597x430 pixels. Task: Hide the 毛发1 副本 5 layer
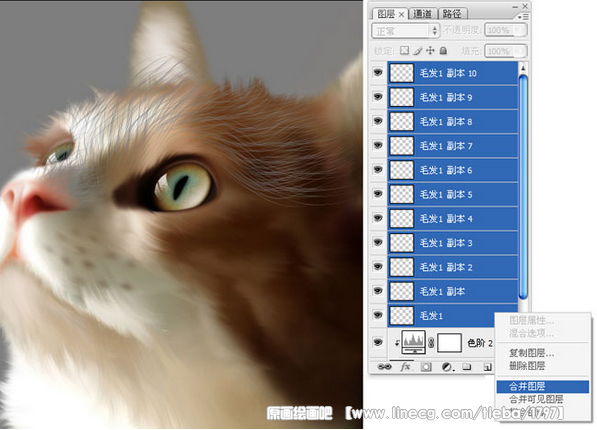[x=378, y=193]
